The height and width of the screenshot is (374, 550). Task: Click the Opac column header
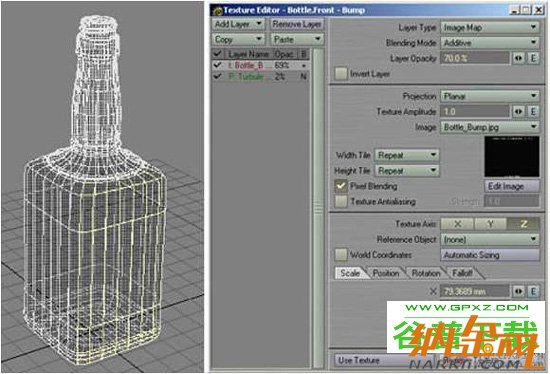(284, 54)
